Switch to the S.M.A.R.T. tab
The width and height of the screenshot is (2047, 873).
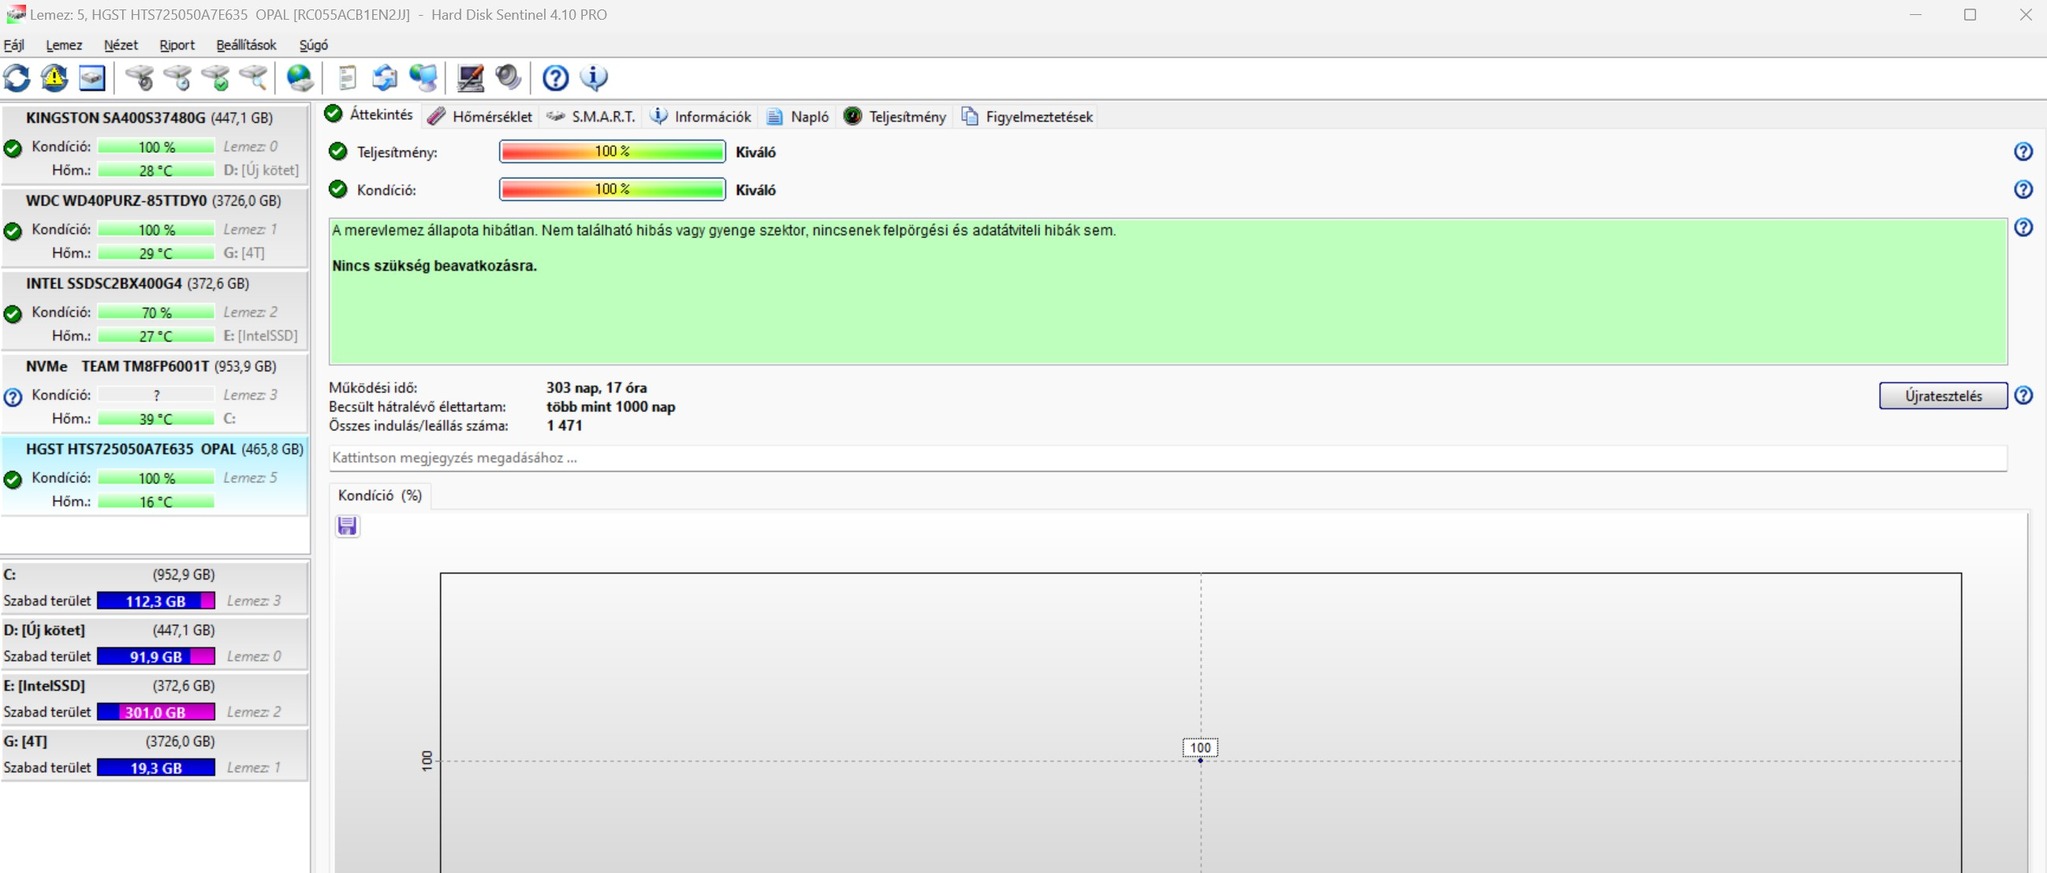point(591,116)
